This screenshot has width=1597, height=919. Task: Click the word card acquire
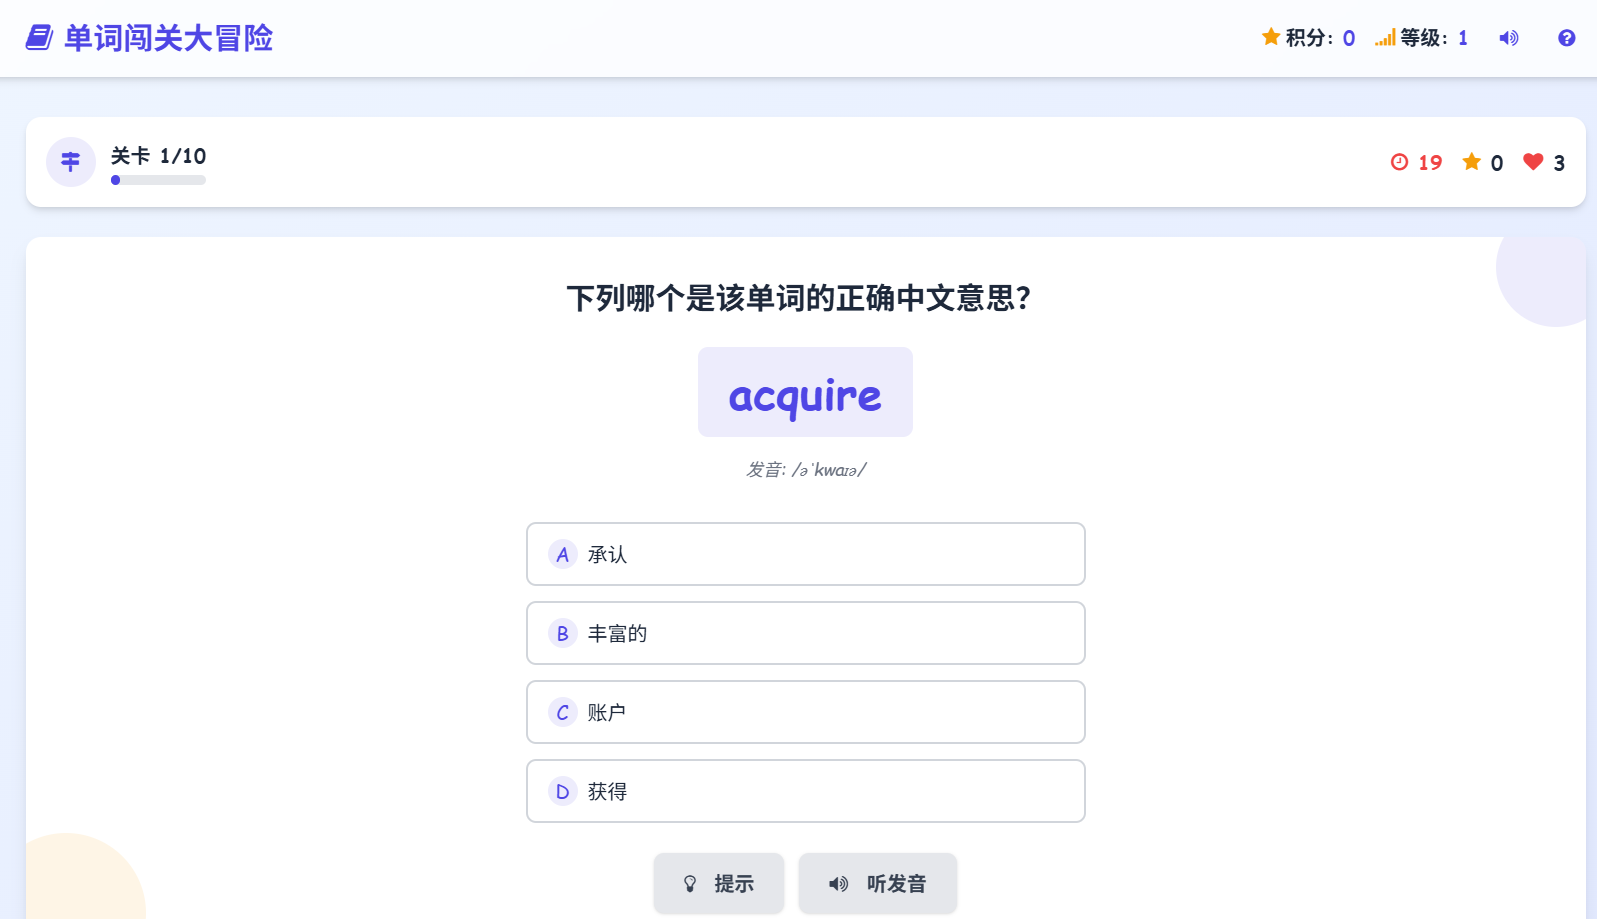(805, 392)
